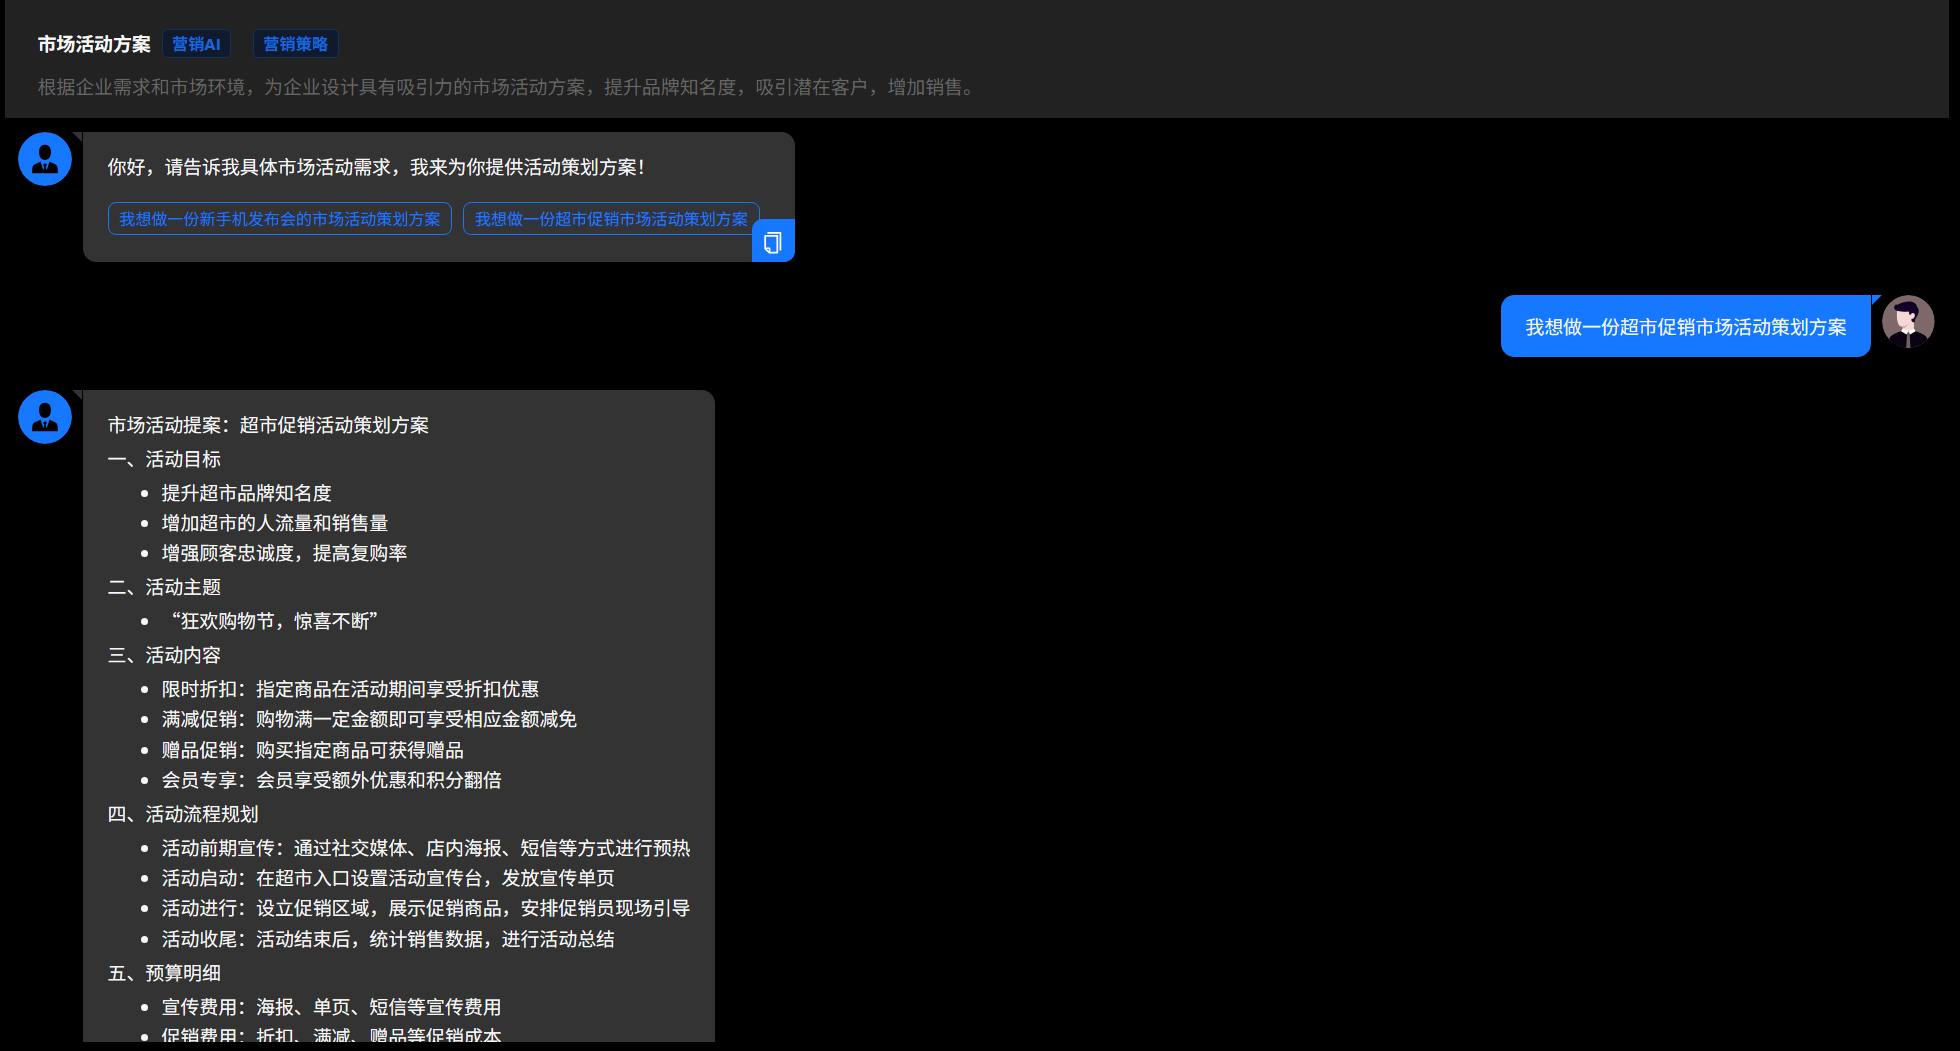1960x1051 pixels.
Task: Click the 限时折扣 bullet item
Action: pos(350,689)
